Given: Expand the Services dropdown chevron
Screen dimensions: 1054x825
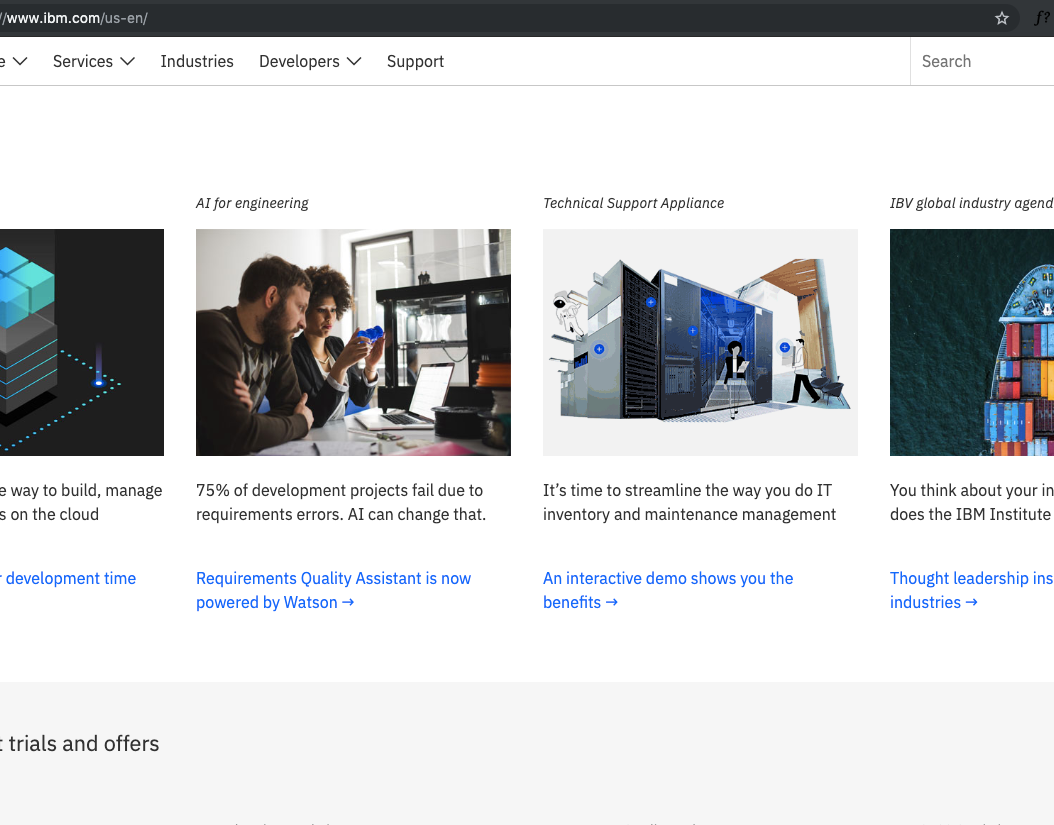Looking at the screenshot, I should 128,61.
